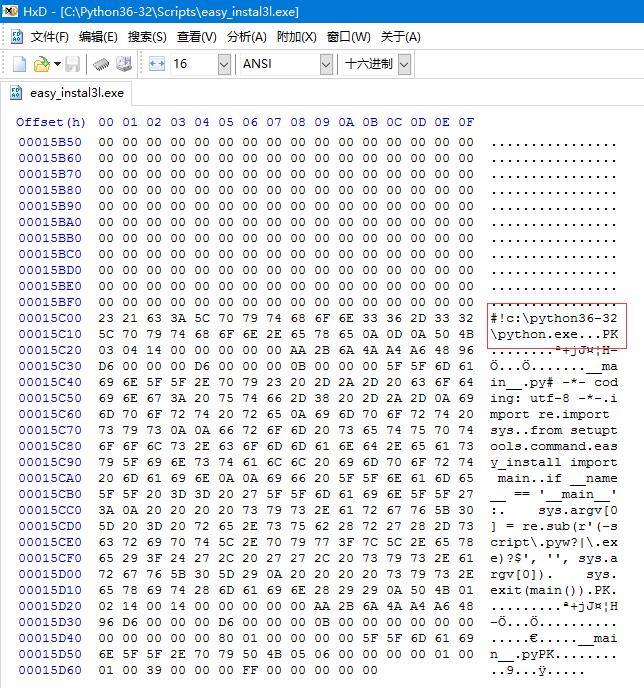Click the New file icon in toolbar
This screenshot has width=644, height=688.
(19, 64)
